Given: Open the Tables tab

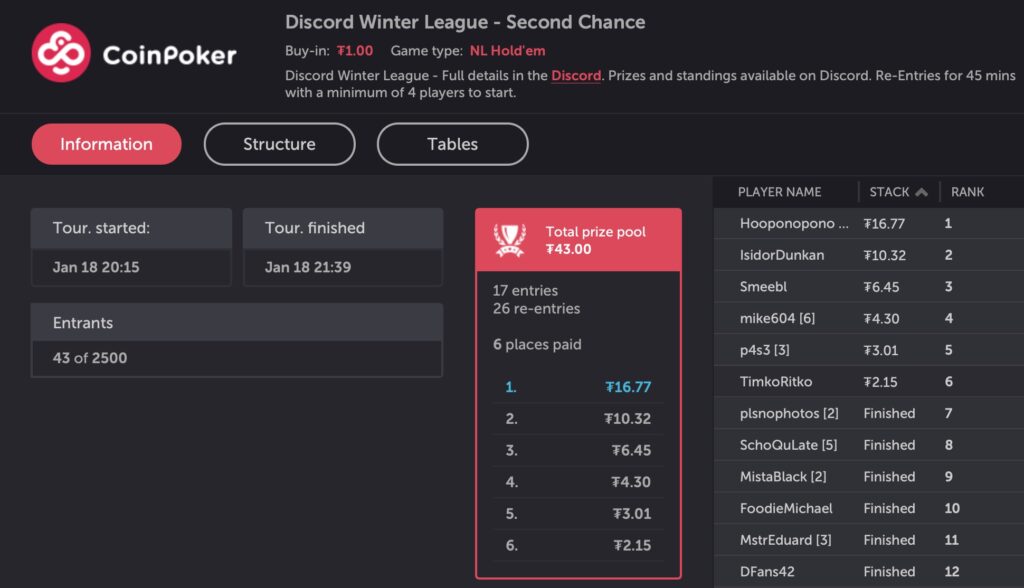Looking at the screenshot, I should click(452, 143).
